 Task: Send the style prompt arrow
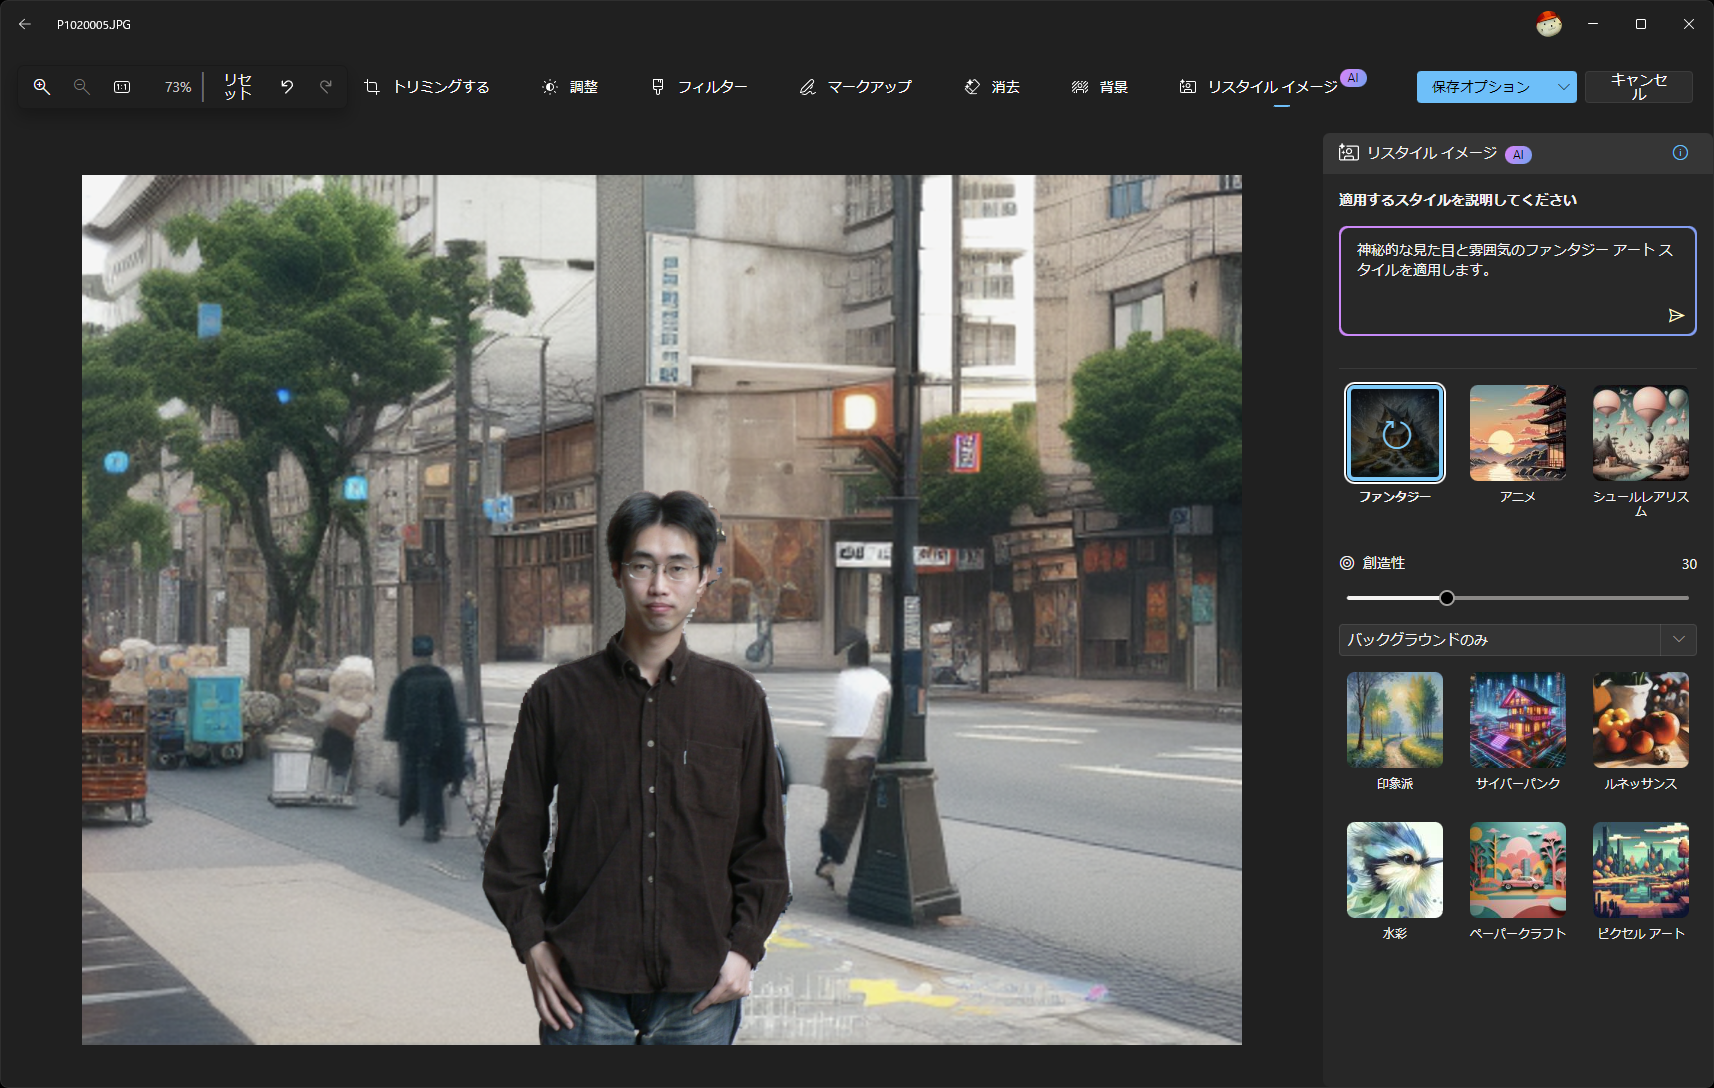pos(1676,316)
